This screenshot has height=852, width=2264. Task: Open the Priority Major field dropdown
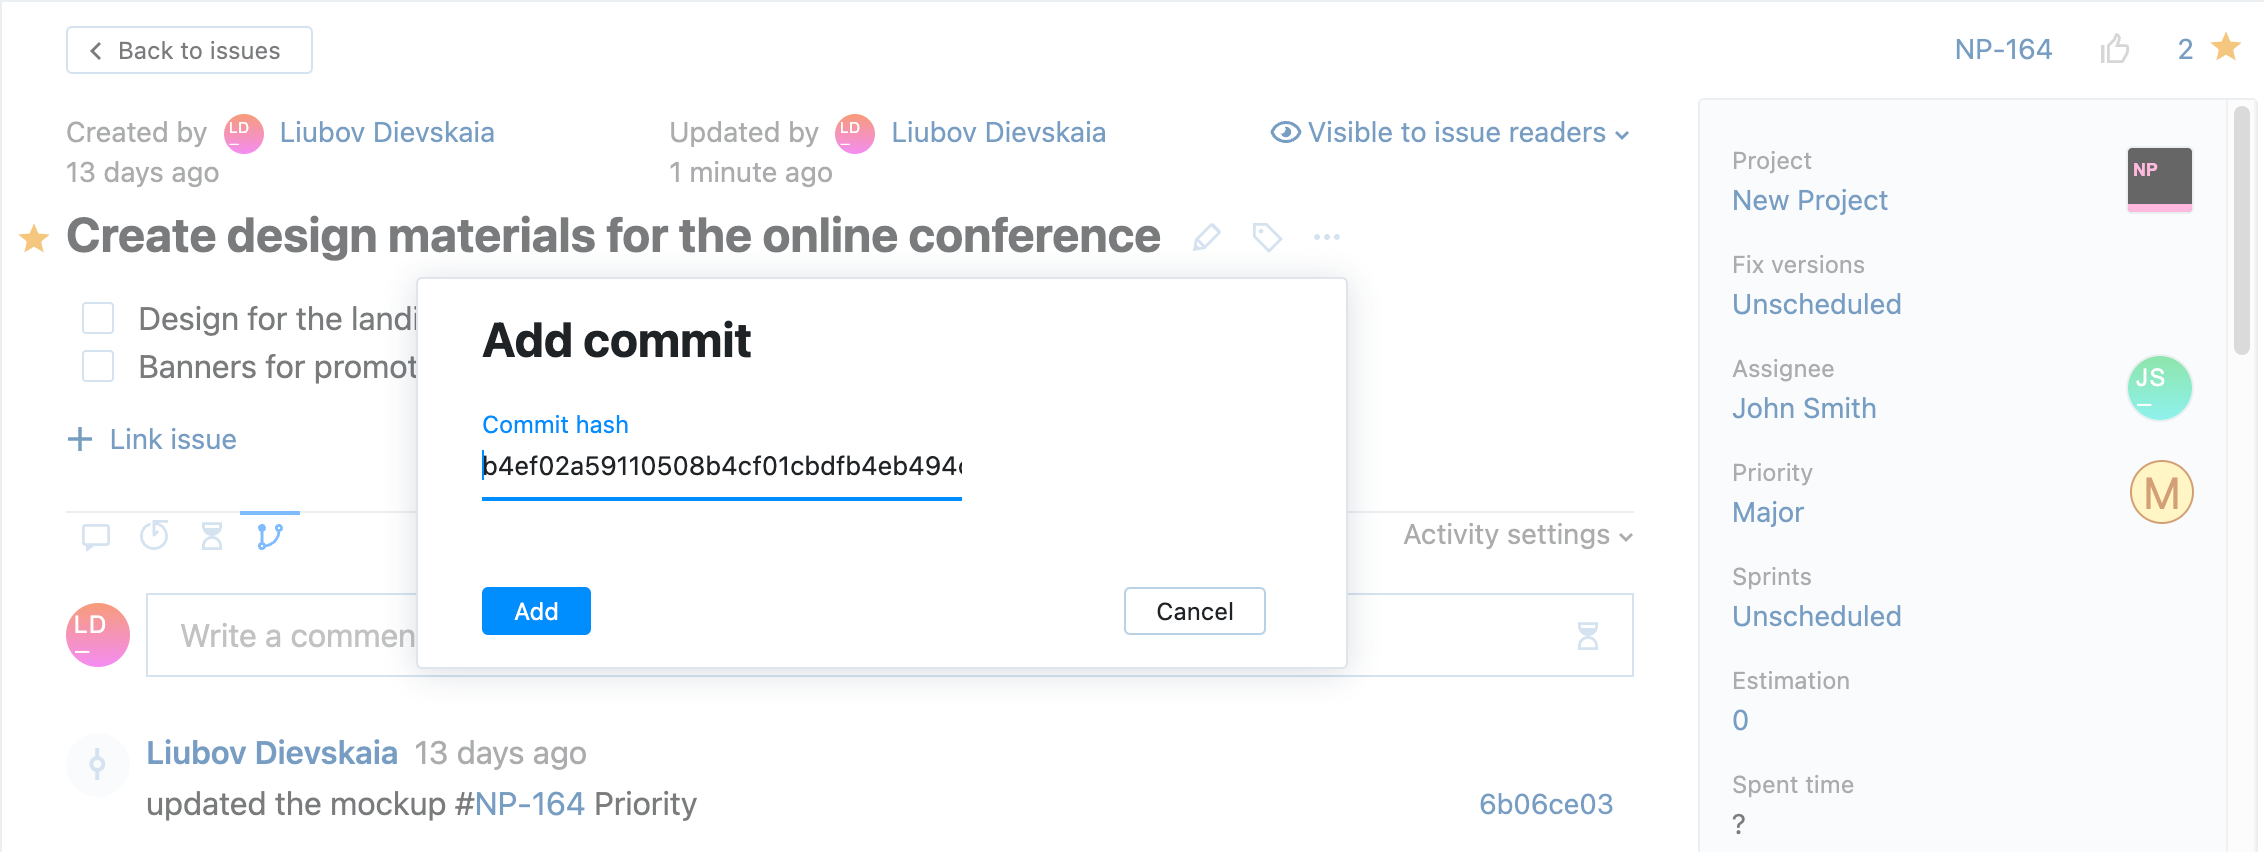click(x=1767, y=512)
